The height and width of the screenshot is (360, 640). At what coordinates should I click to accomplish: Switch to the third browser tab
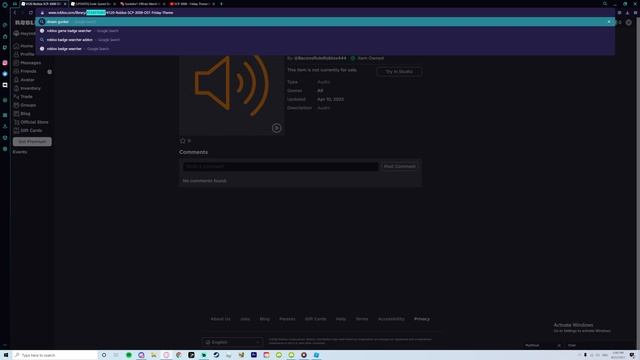(x=142, y=4)
